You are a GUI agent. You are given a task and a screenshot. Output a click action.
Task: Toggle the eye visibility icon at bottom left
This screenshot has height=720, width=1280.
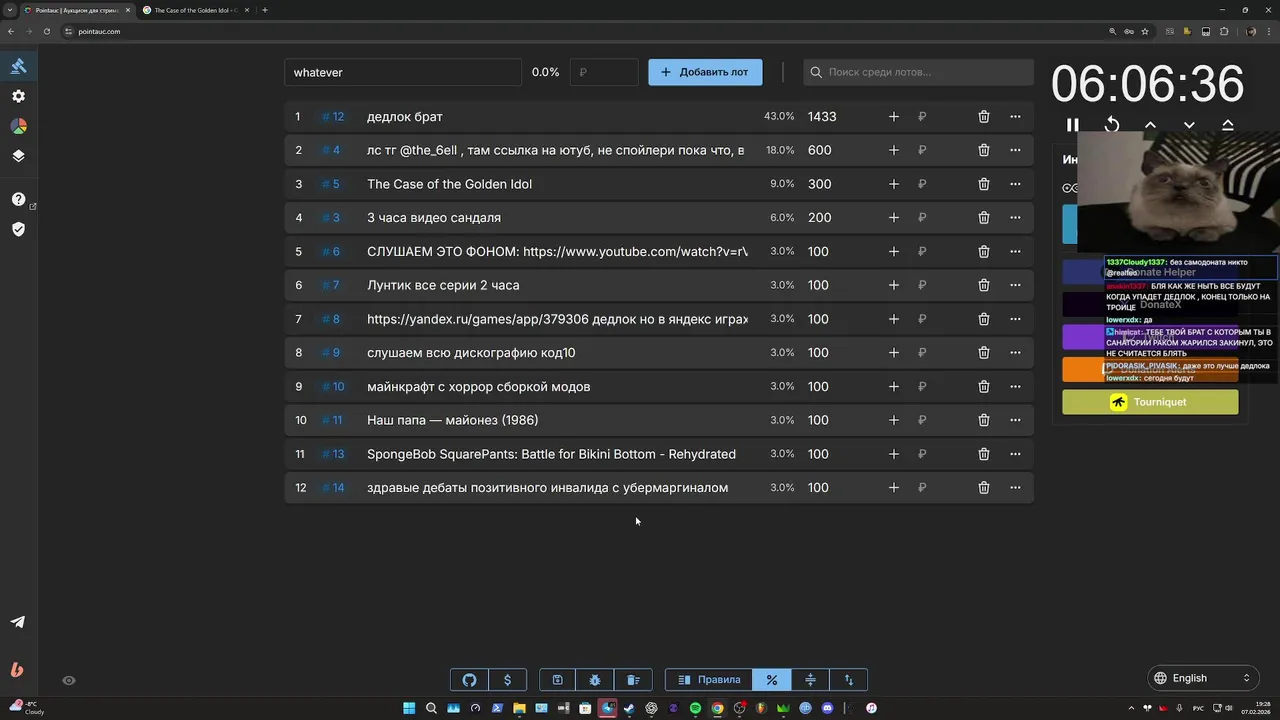(x=69, y=681)
